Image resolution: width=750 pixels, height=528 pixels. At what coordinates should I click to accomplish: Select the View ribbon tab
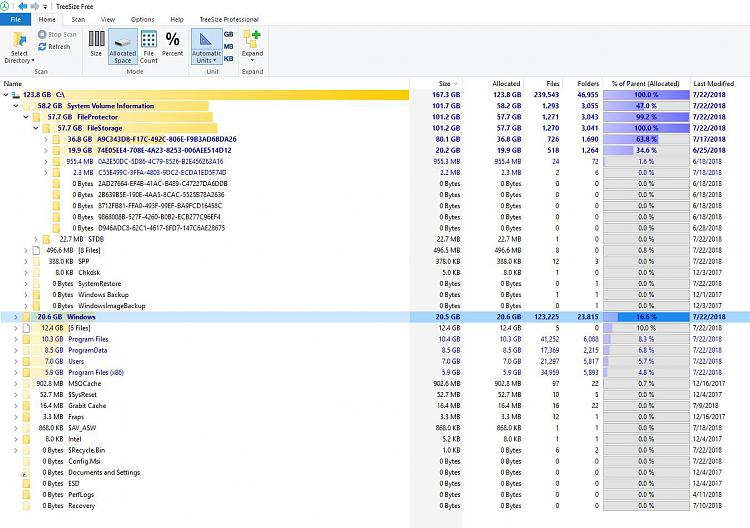coord(108,19)
